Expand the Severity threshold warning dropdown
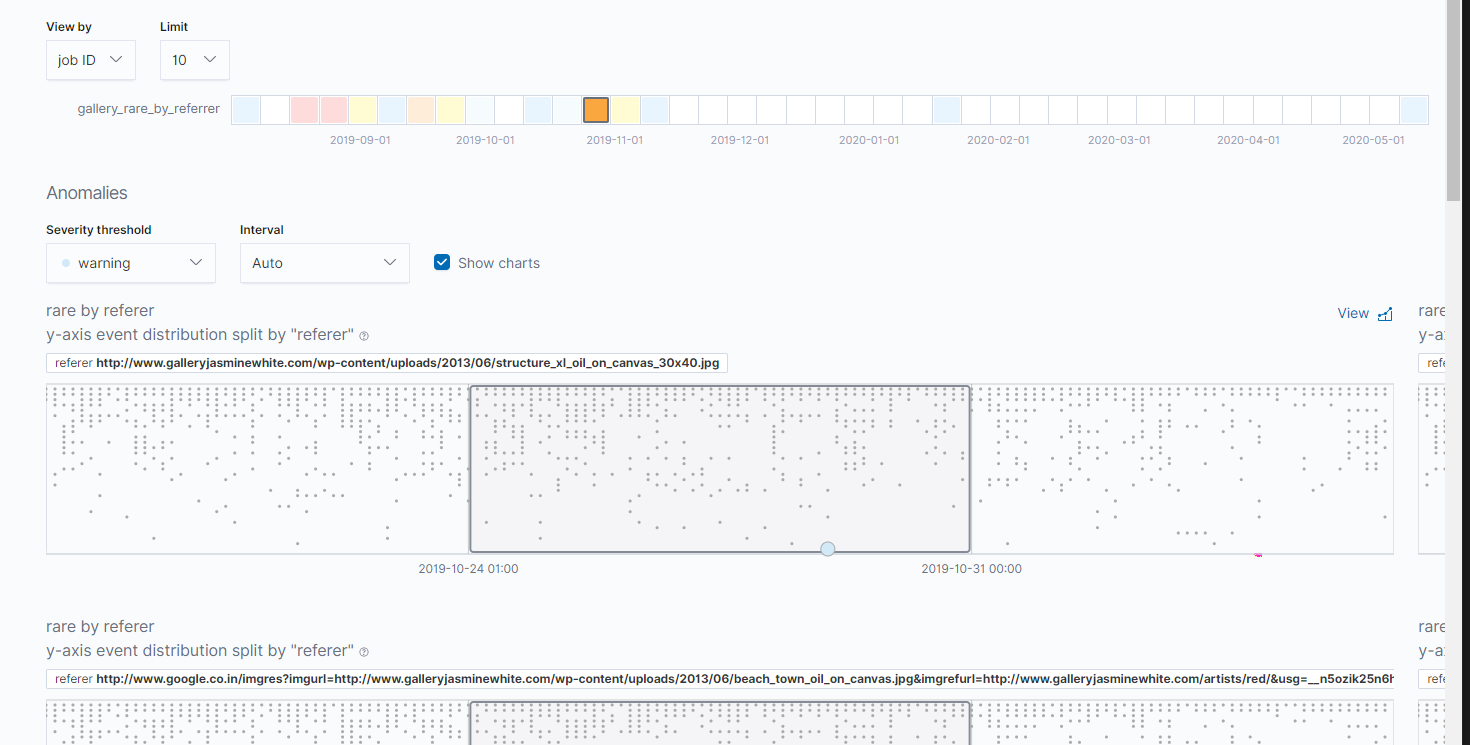1470x745 pixels. click(x=131, y=263)
